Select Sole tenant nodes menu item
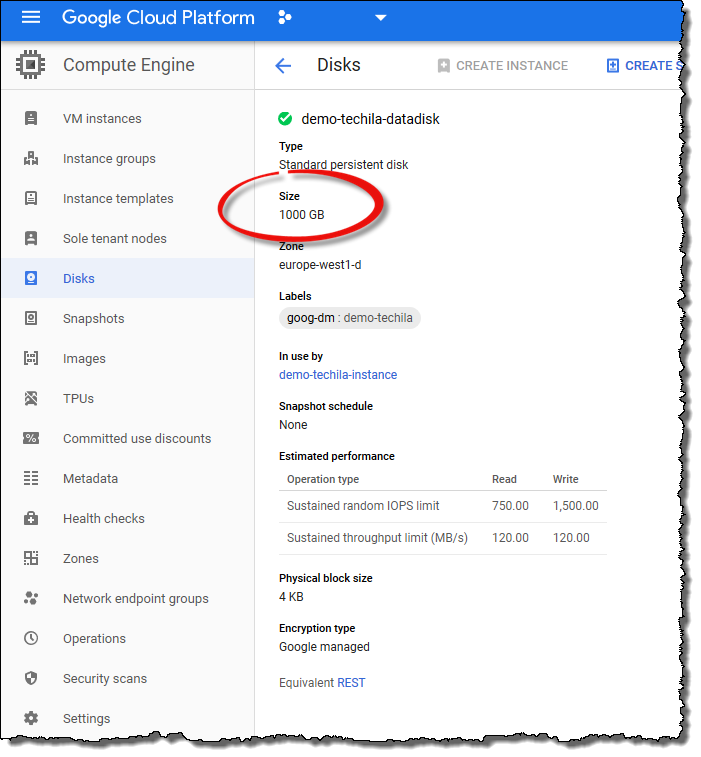This screenshot has width=701, height=757. pyautogui.click(x=115, y=239)
